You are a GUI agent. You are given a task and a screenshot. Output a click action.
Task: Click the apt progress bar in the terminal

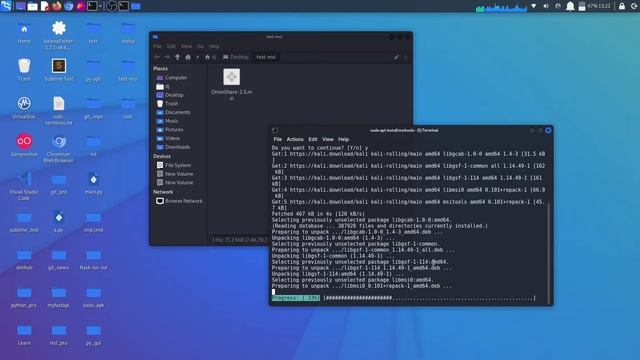tap(403, 298)
